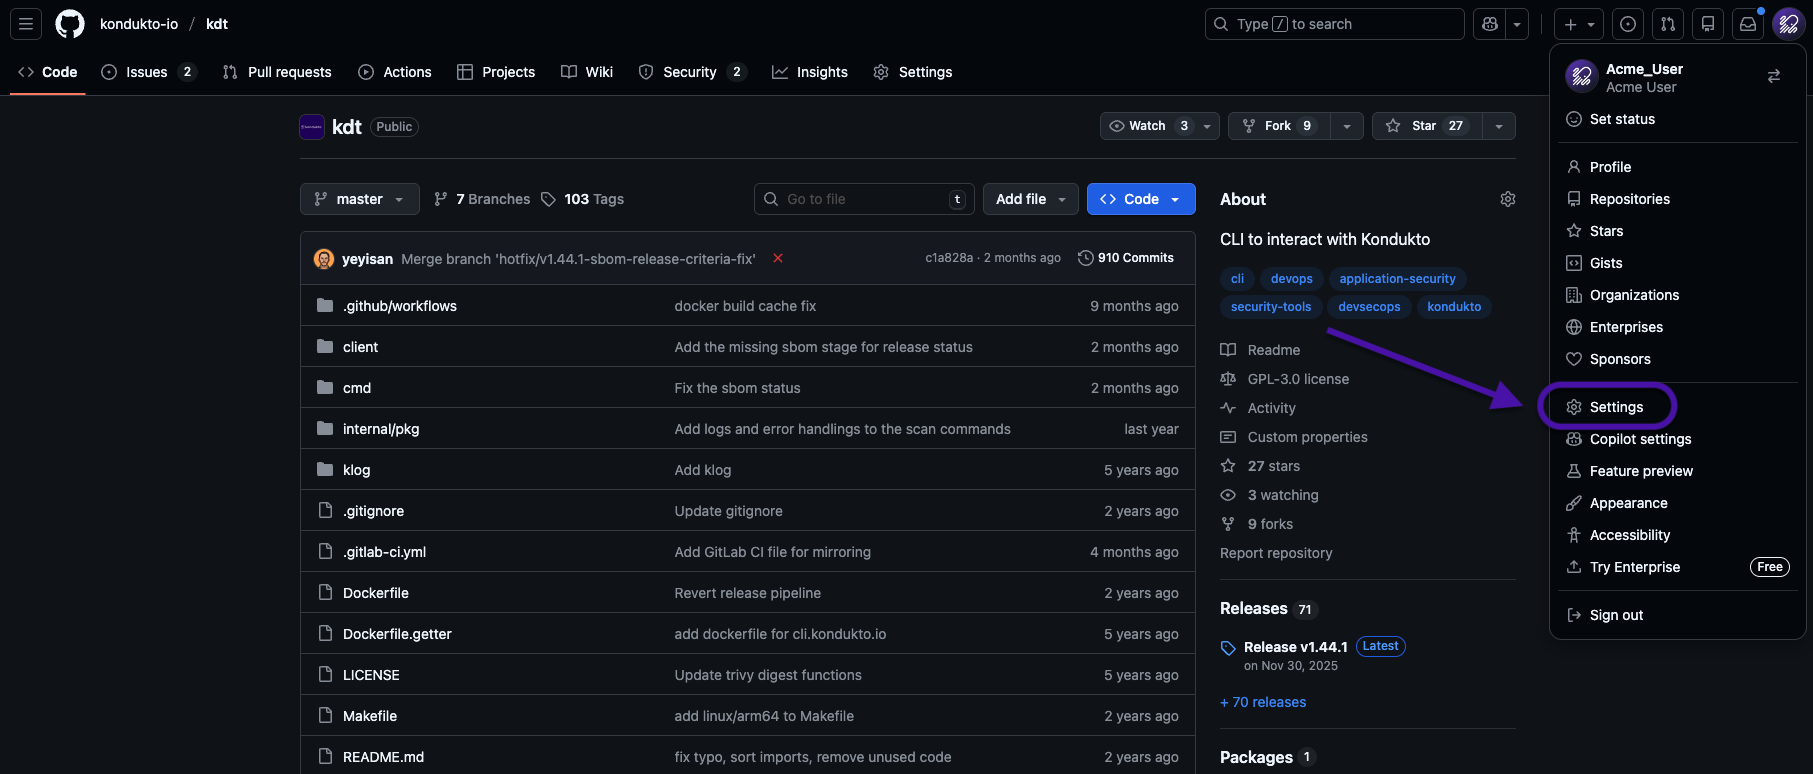Screen dimensions: 1813x774
Task: Open Copilot settings in user menu
Action: point(1678,439)
